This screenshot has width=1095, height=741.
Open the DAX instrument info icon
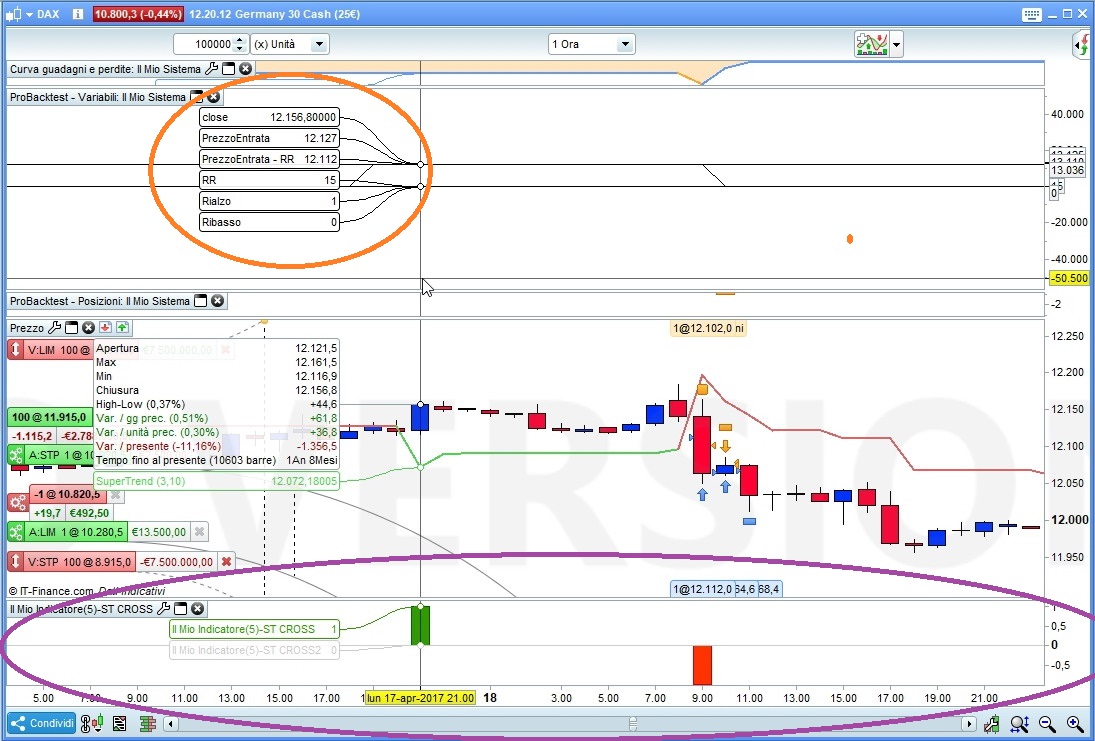click(78, 14)
